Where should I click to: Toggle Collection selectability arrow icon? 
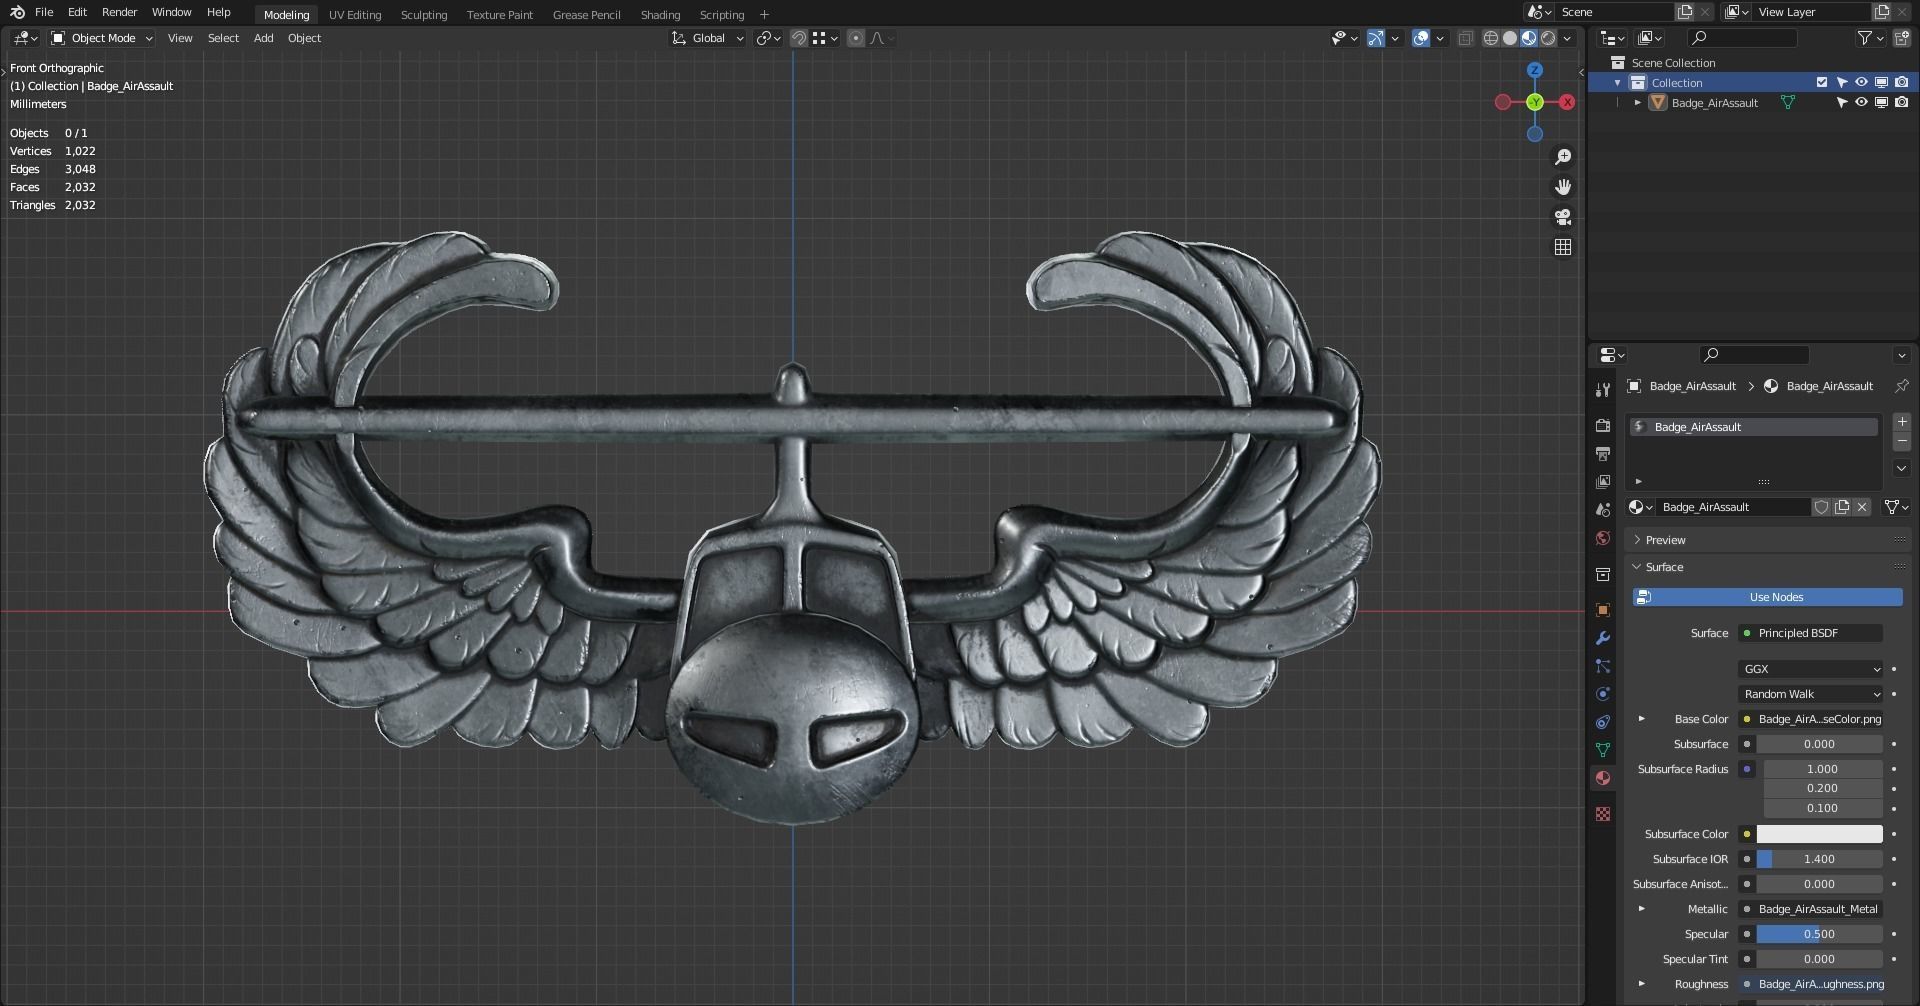pyautogui.click(x=1841, y=82)
